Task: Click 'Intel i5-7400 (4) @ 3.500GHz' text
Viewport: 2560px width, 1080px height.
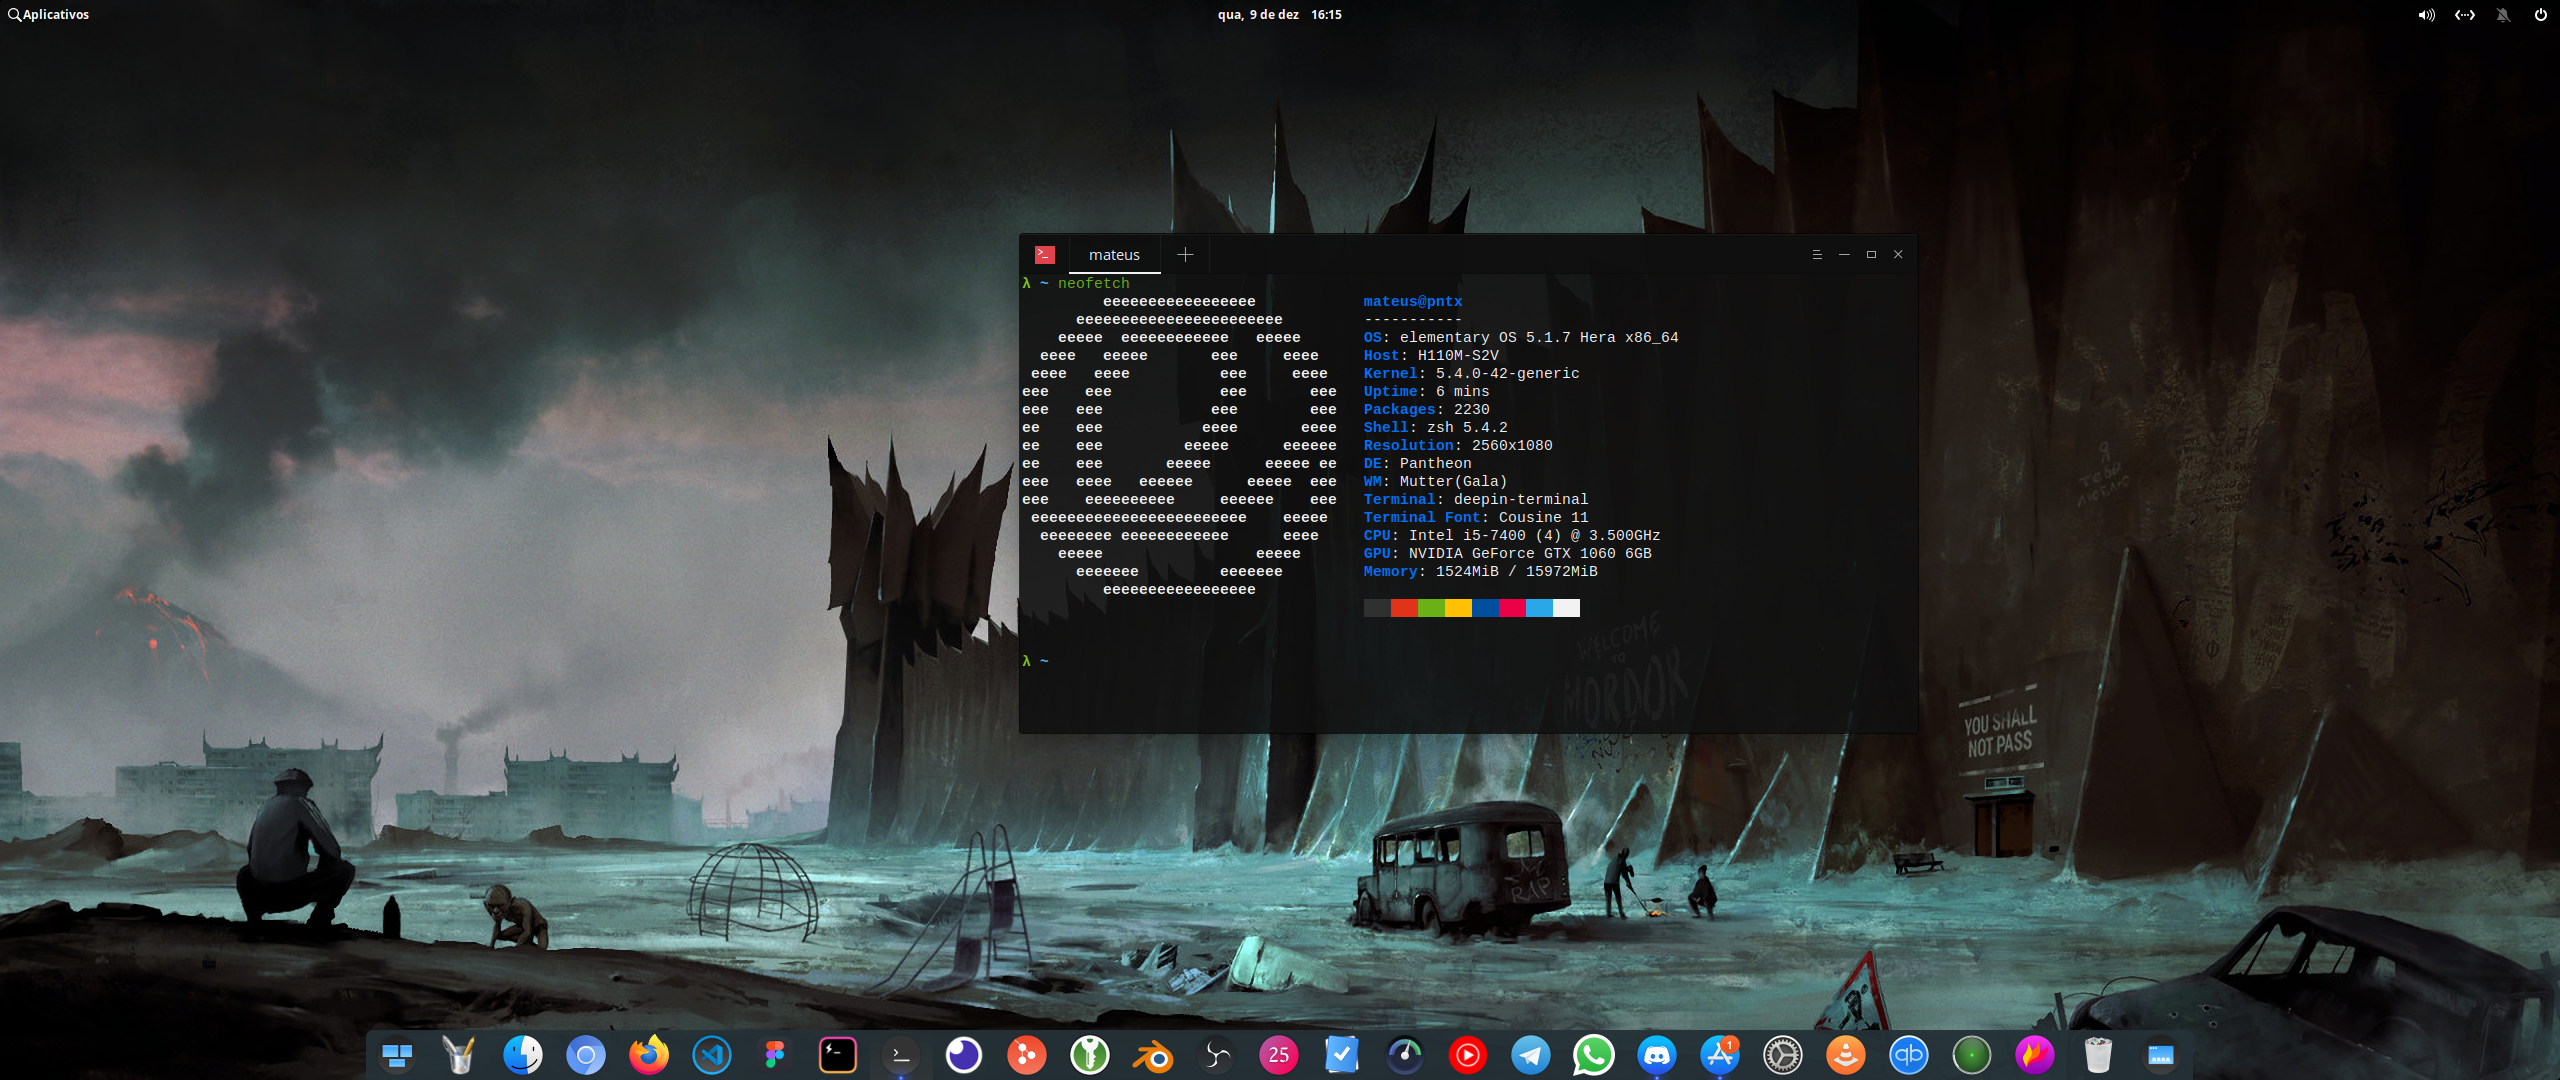Action: point(1534,536)
